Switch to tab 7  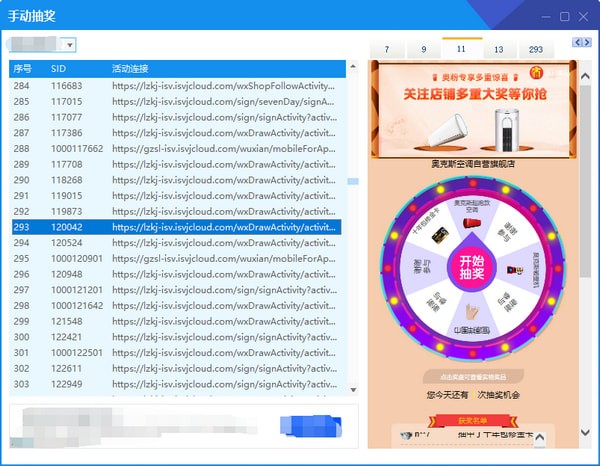tap(387, 49)
